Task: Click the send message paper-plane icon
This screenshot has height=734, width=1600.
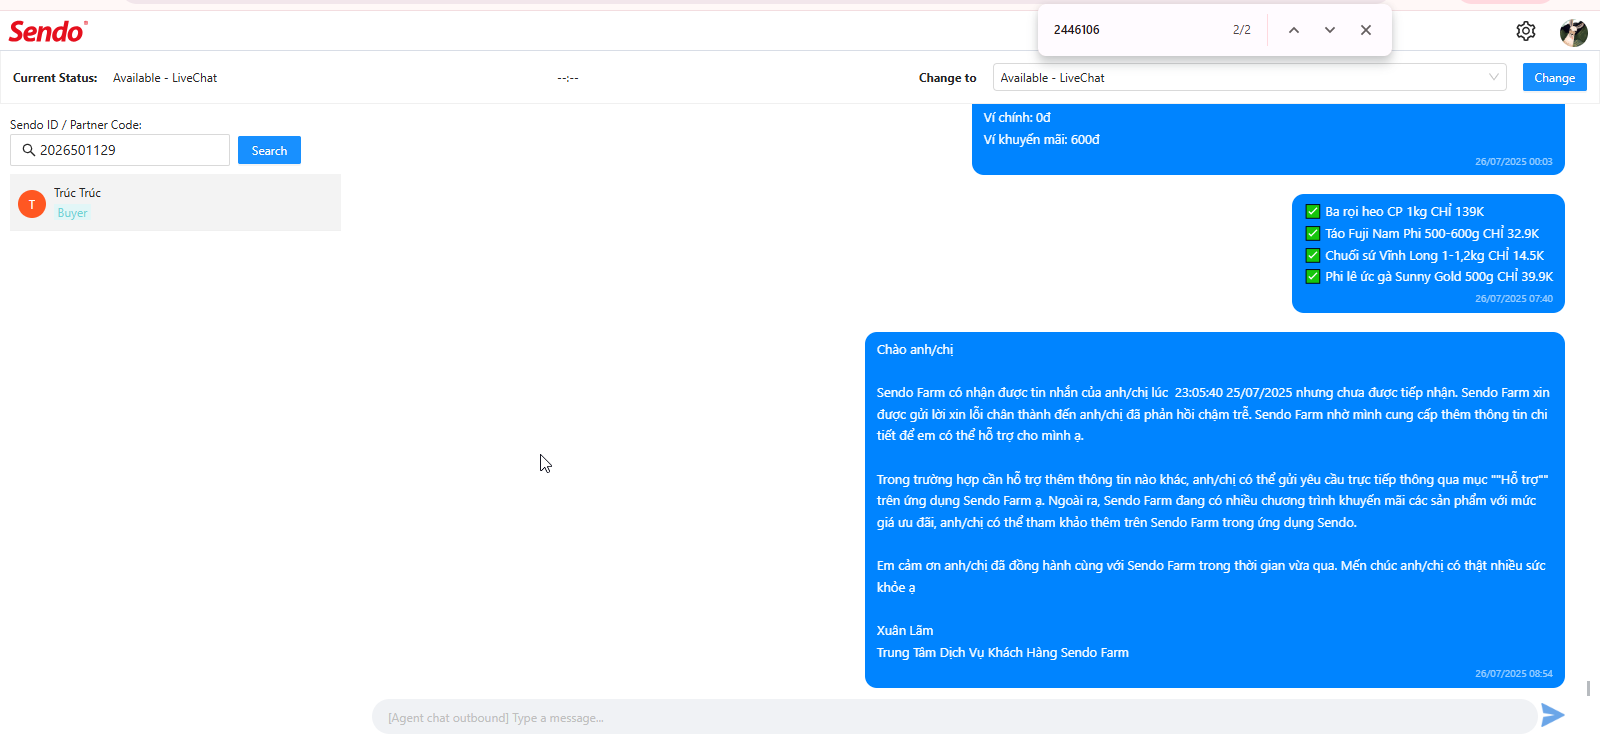Action: pyautogui.click(x=1552, y=715)
